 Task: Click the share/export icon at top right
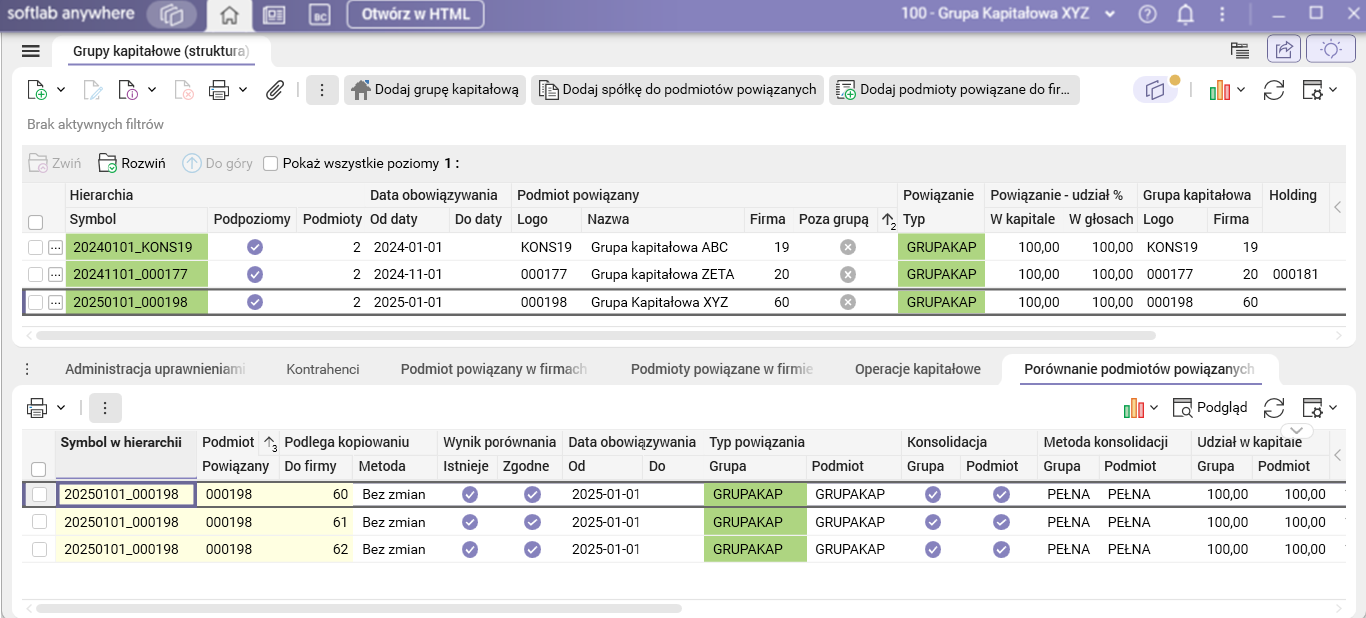(1283, 50)
